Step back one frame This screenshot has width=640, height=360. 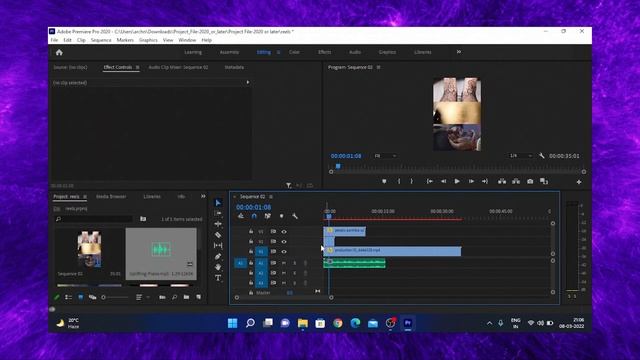(x=443, y=181)
